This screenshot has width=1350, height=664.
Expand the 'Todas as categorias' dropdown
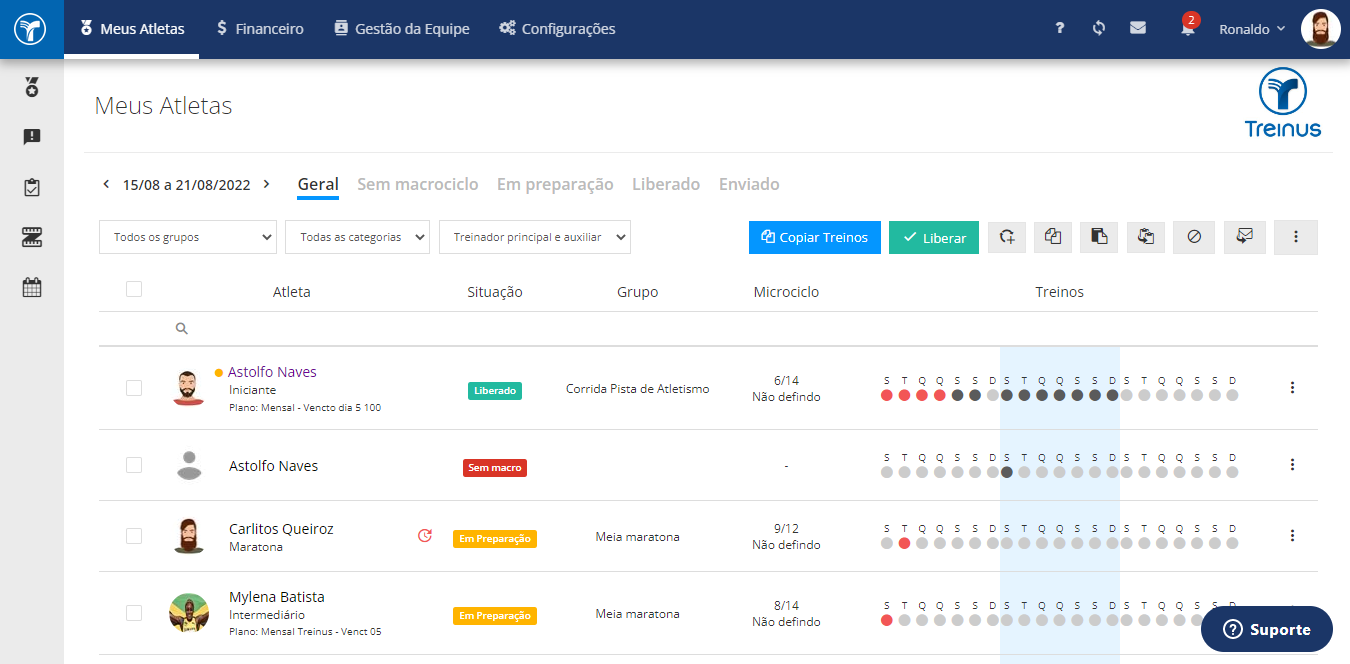(358, 237)
